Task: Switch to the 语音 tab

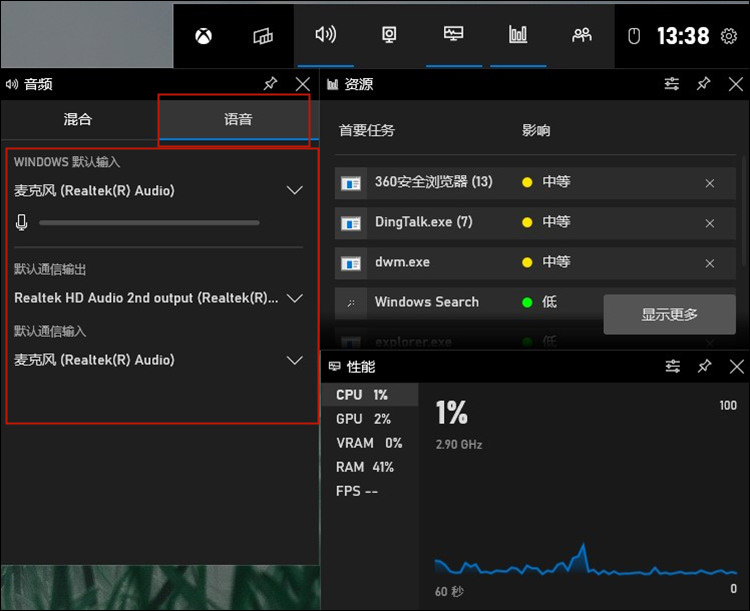Action: point(239,119)
